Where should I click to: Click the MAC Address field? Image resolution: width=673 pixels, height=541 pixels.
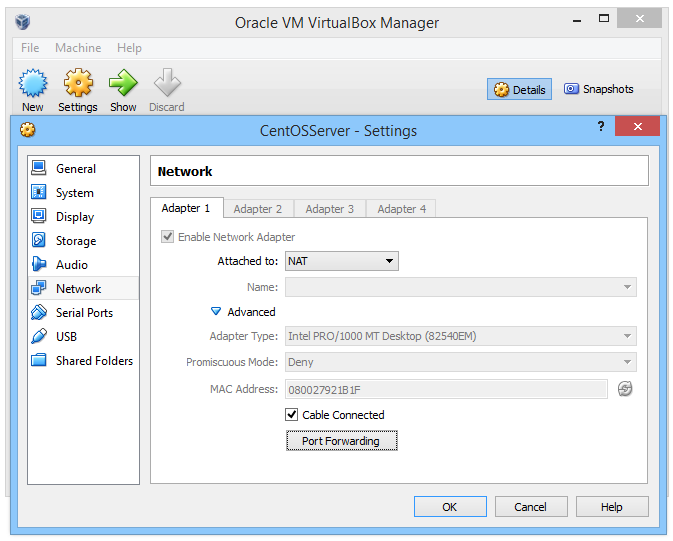coord(446,389)
